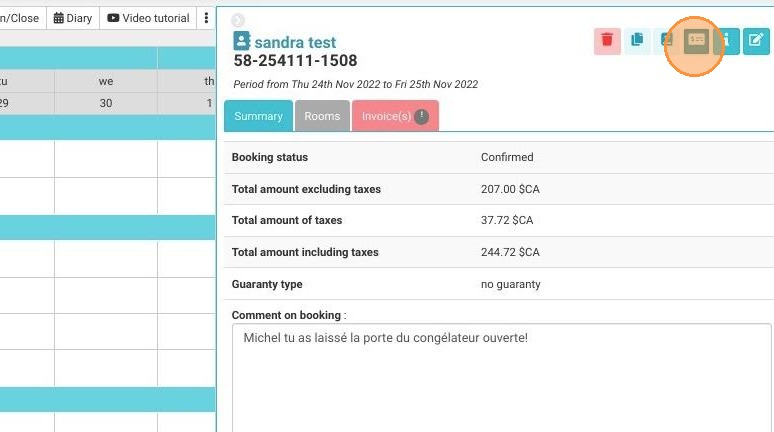Select the we column header in the calendar
Viewport: 774px width, 432px height.
(106, 81)
